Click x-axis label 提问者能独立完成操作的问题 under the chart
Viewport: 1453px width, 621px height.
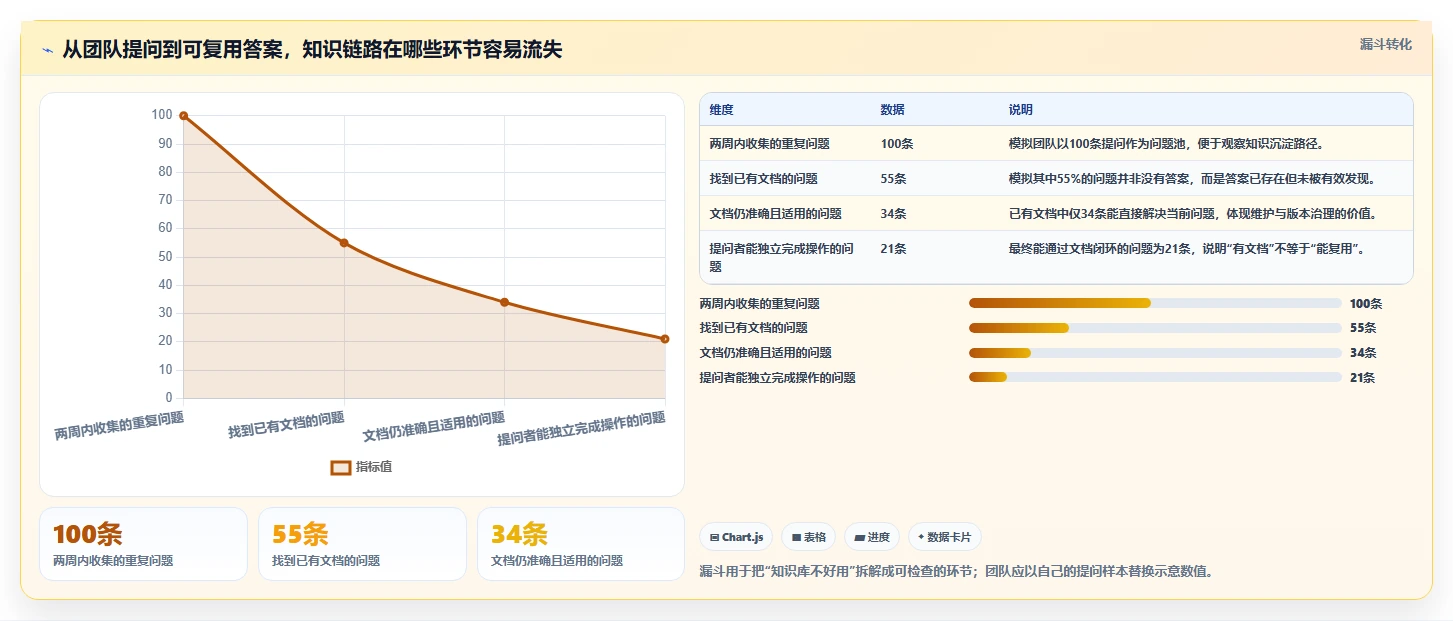pyautogui.click(x=581, y=428)
